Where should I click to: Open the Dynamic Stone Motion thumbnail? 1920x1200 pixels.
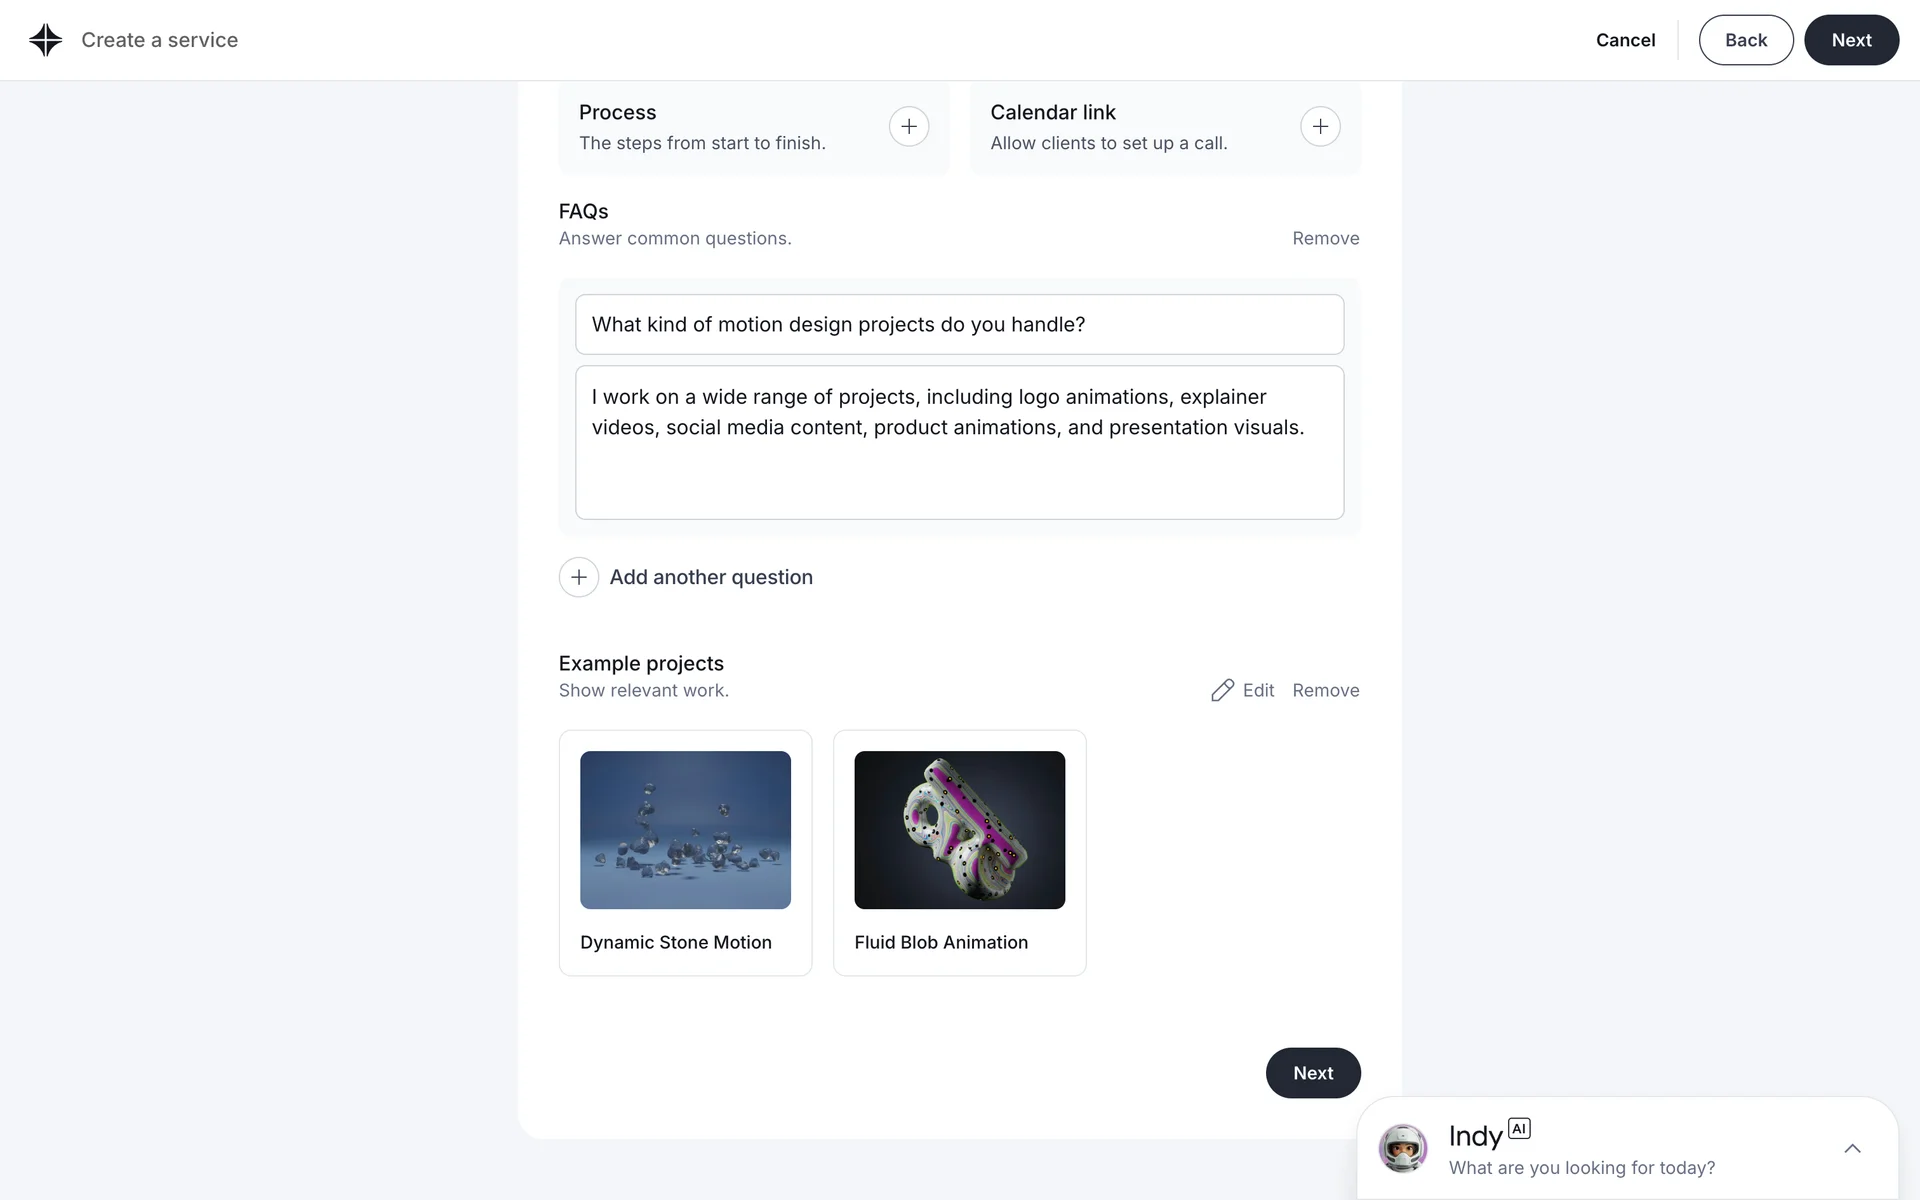pyautogui.click(x=685, y=830)
